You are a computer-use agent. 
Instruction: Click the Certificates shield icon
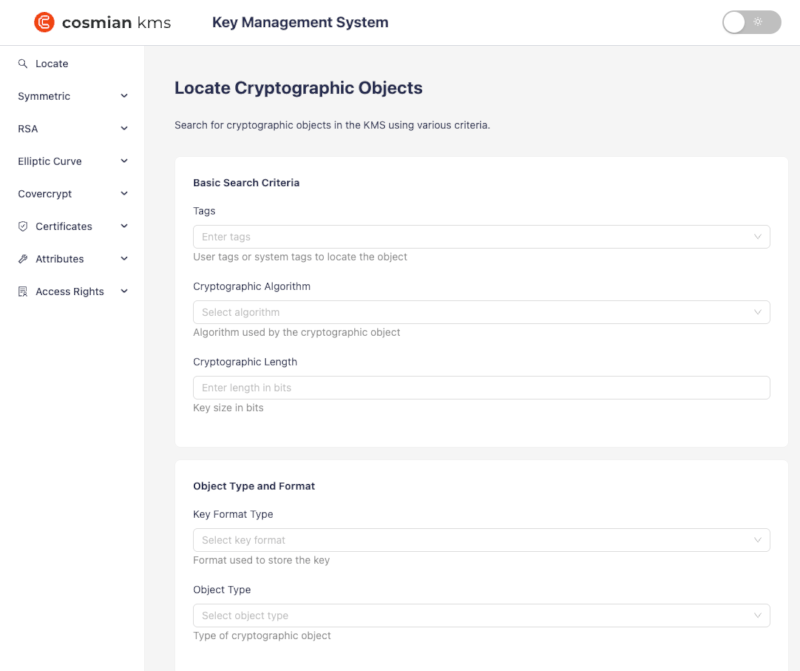[x=23, y=227]
